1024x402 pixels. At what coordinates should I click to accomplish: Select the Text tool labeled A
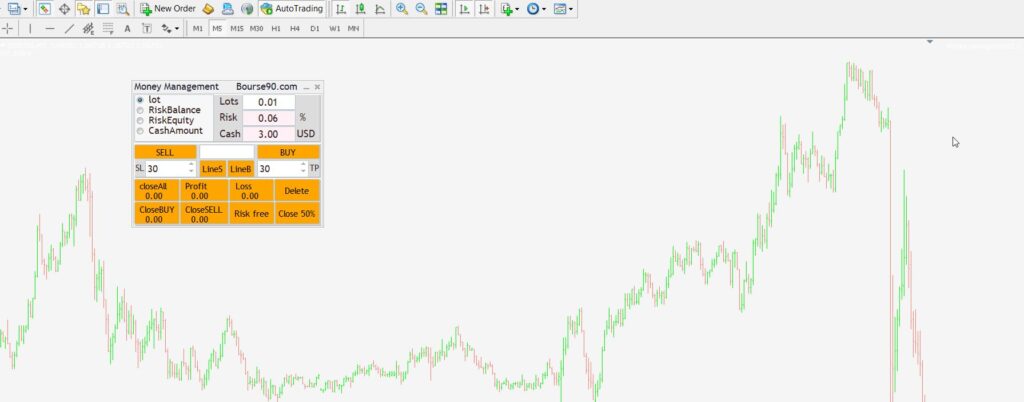point(127,29)
